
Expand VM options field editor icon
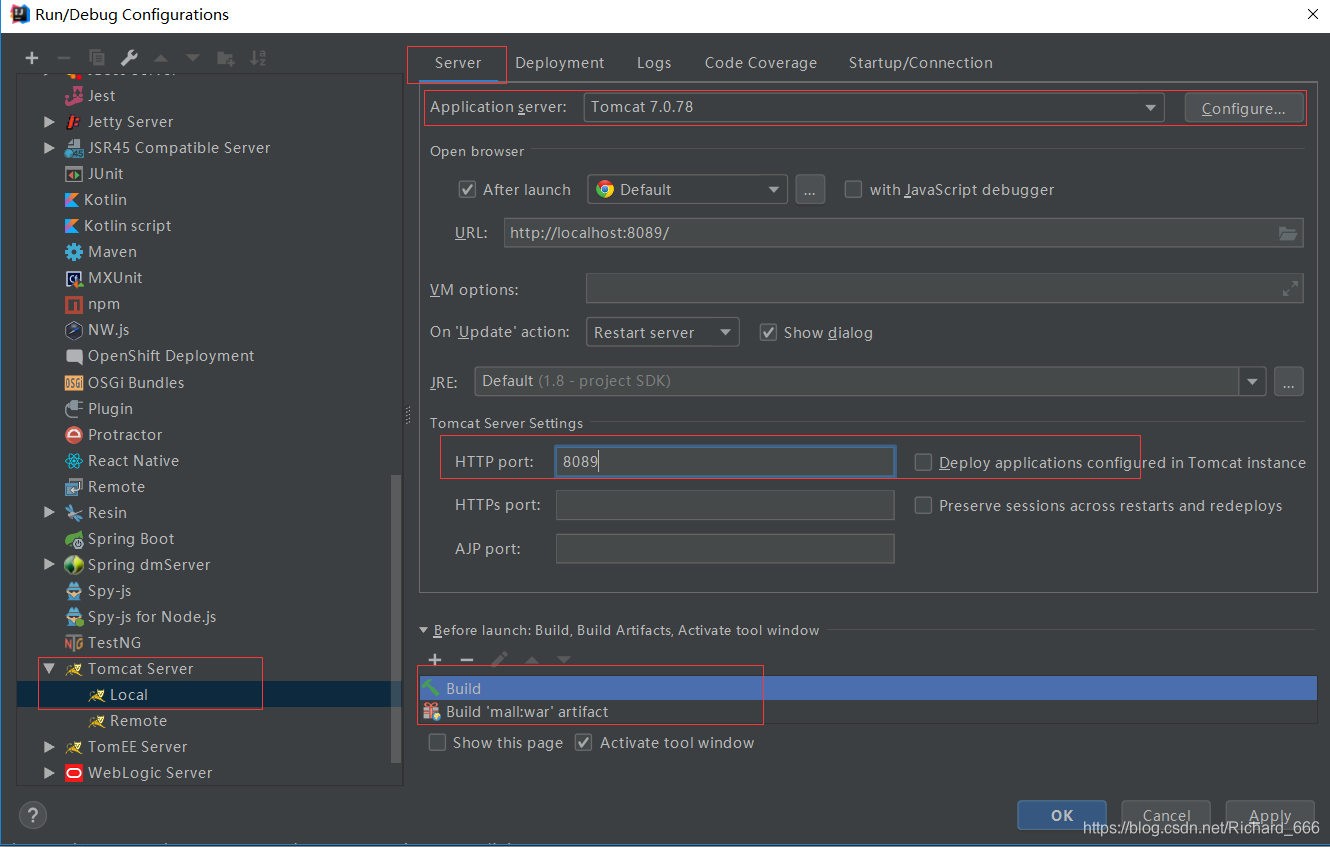pos(1291,289)
